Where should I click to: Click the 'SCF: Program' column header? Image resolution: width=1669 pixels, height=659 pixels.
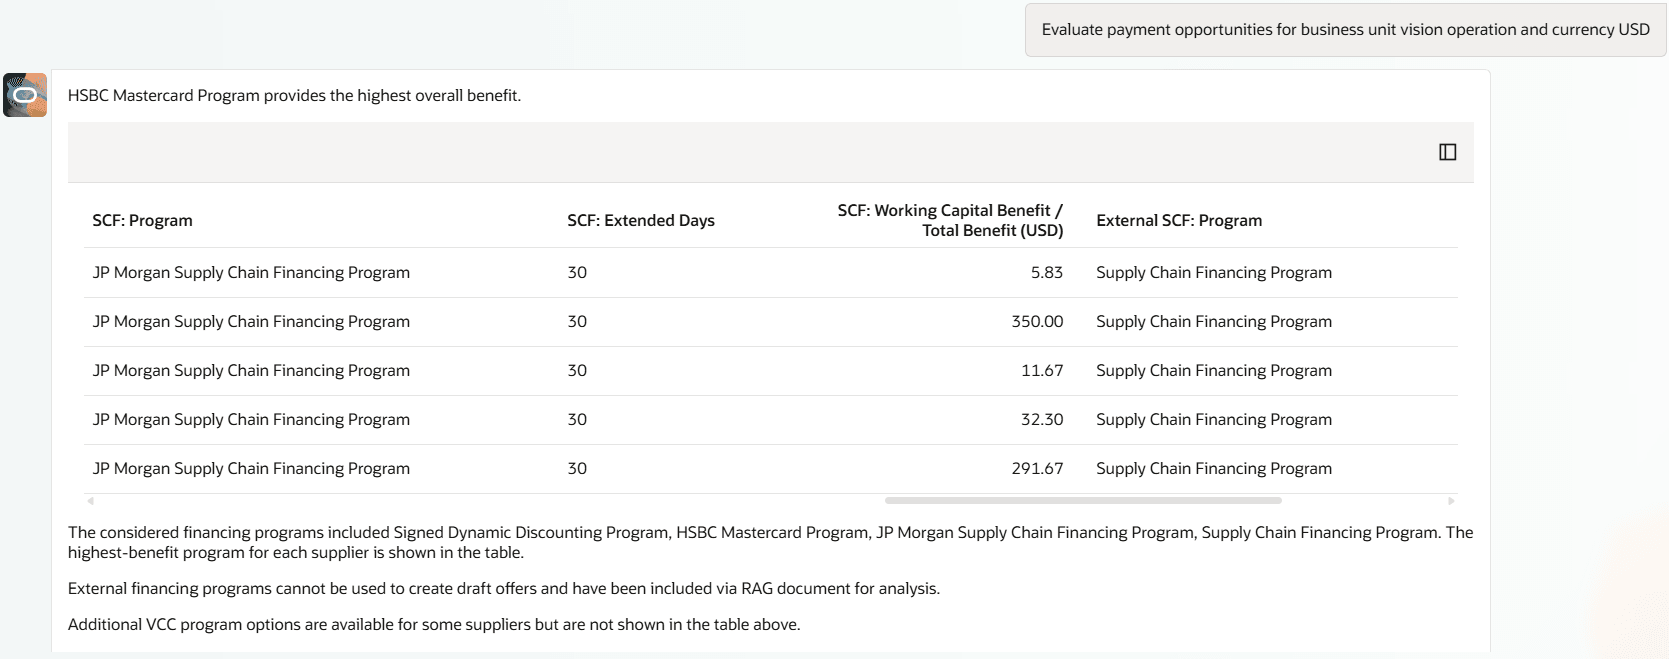click(142, 220)
